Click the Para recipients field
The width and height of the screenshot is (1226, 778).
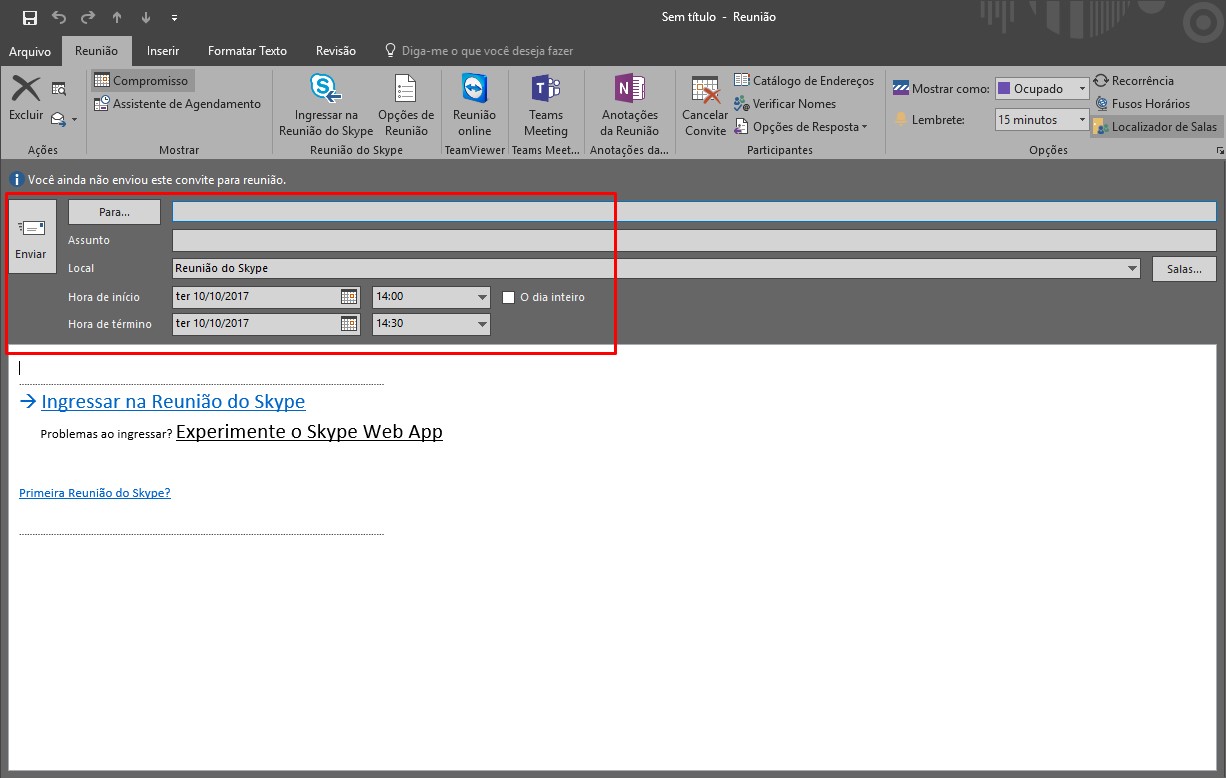694,212
